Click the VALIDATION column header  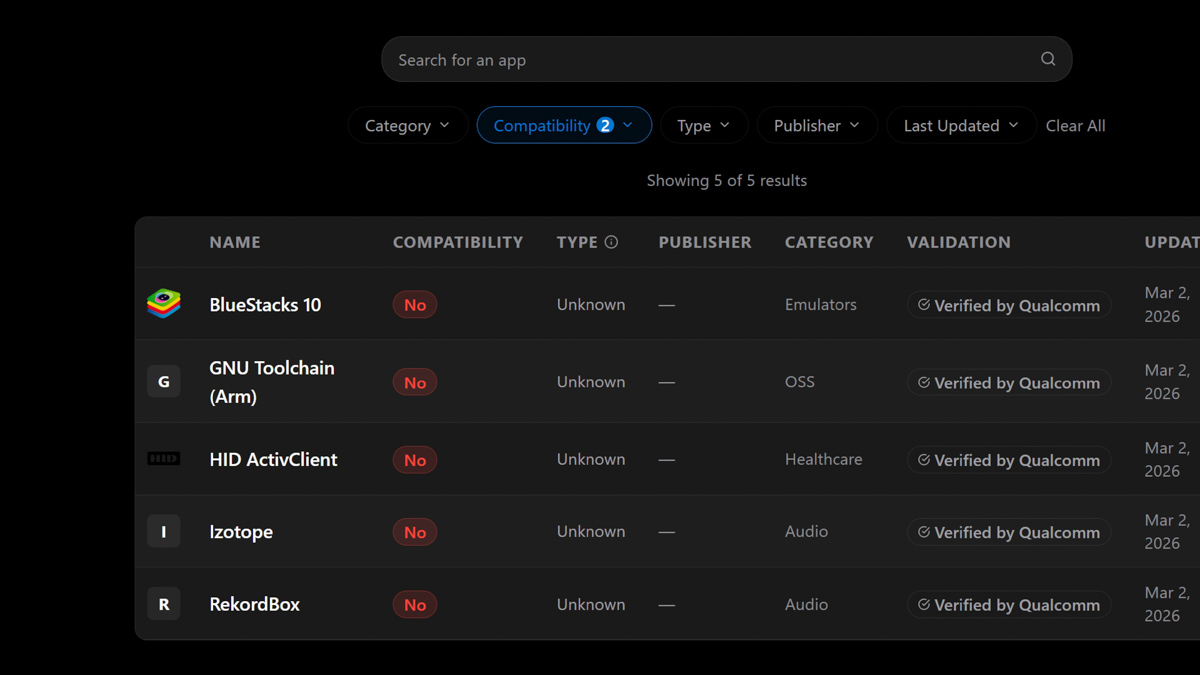[959, 242]
